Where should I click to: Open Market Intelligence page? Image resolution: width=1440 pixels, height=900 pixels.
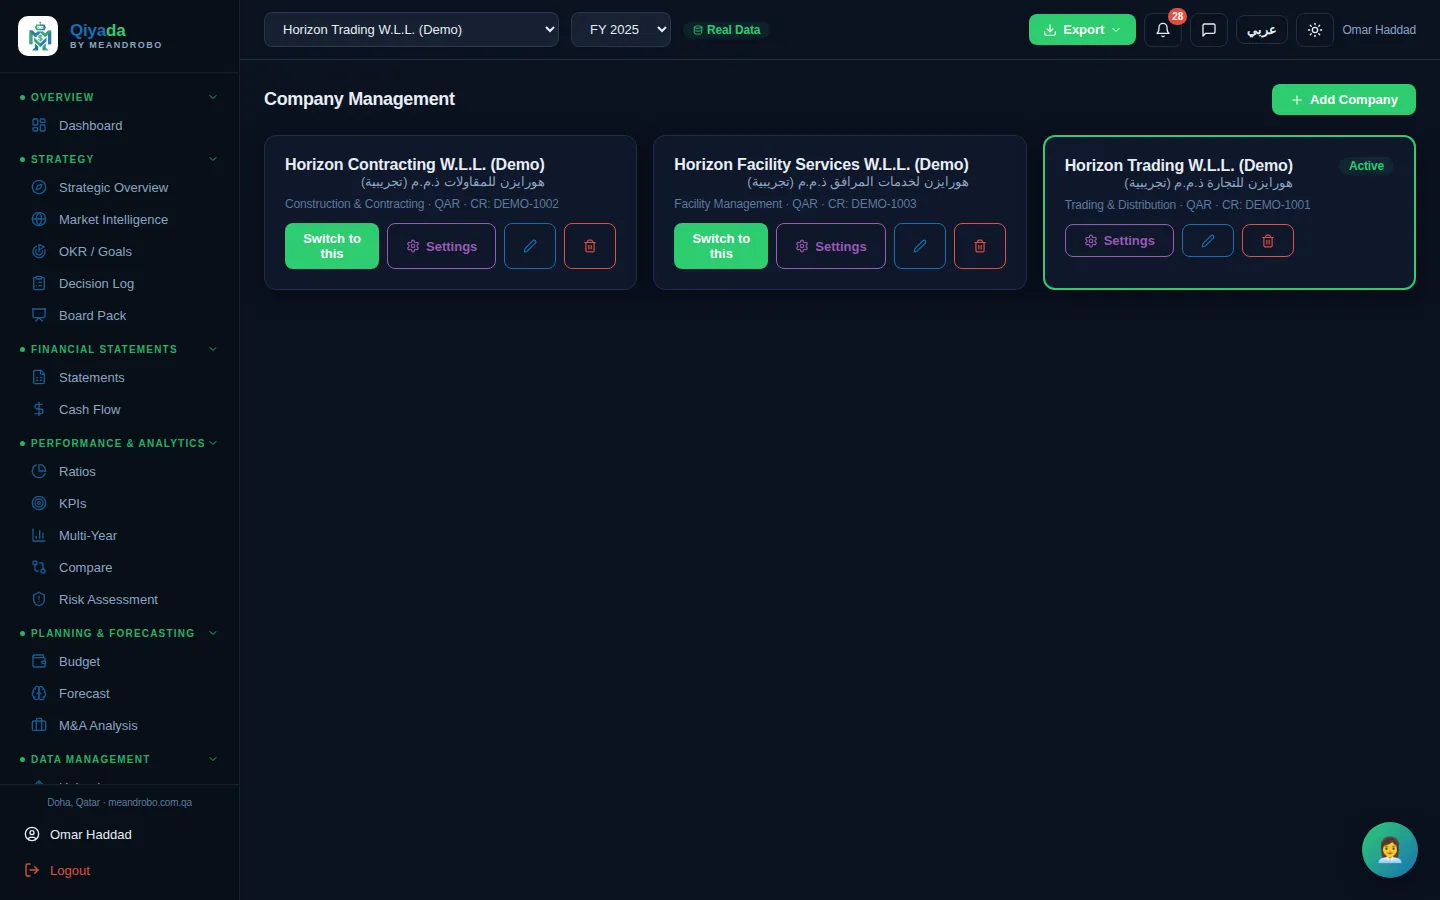[x=120, y=220]
